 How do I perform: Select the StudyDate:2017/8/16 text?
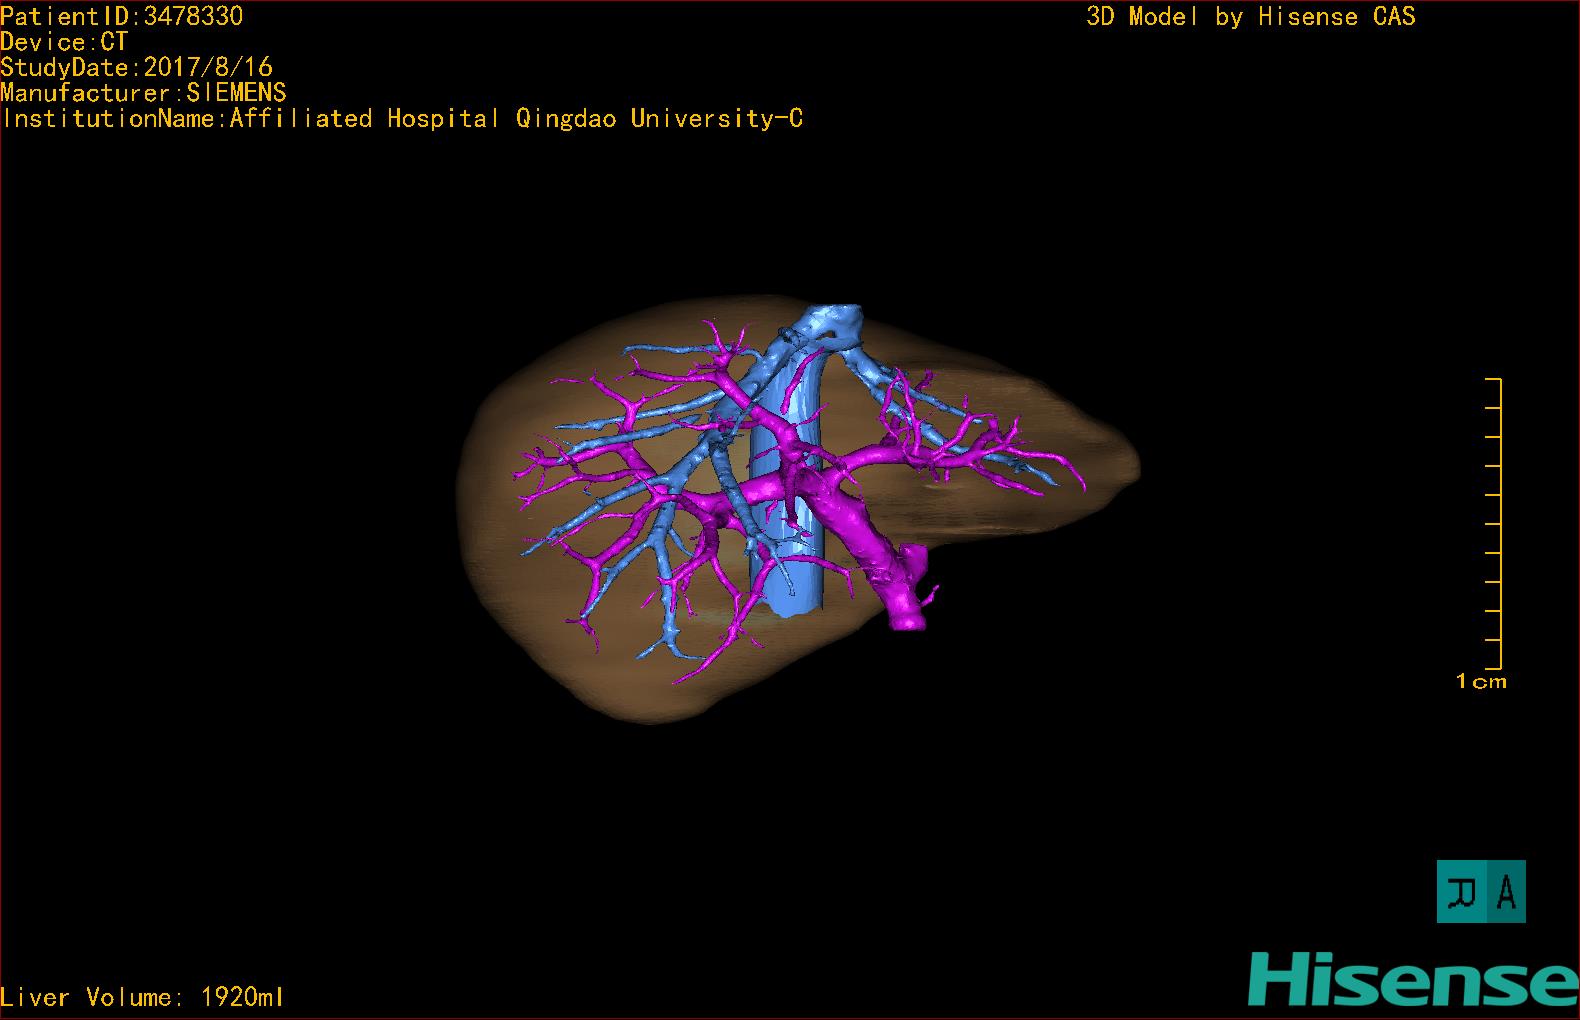(x=136, y=67)
